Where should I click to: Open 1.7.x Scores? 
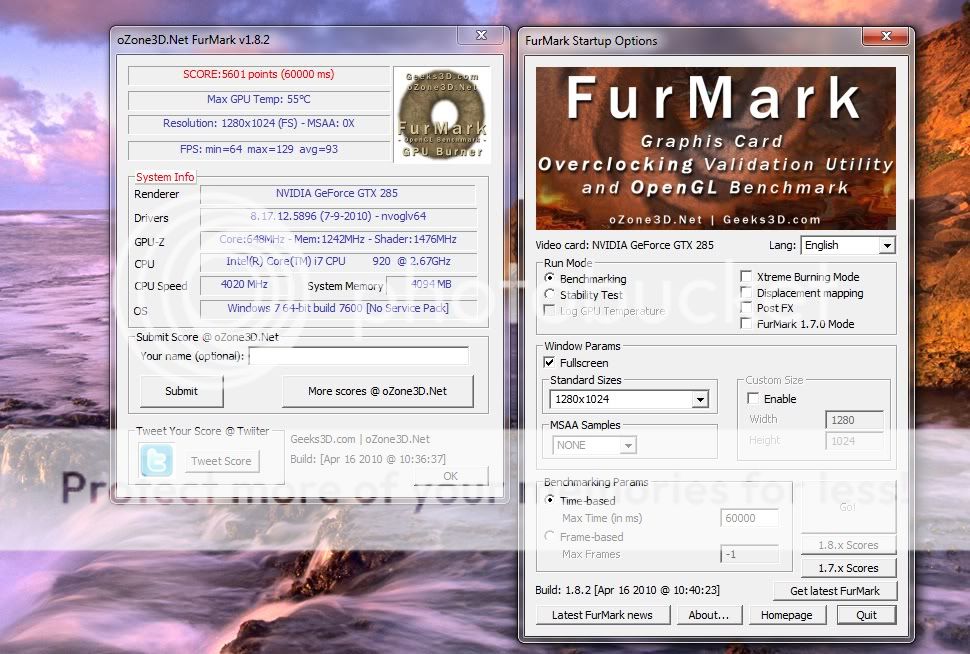click(x=848, y=567)
